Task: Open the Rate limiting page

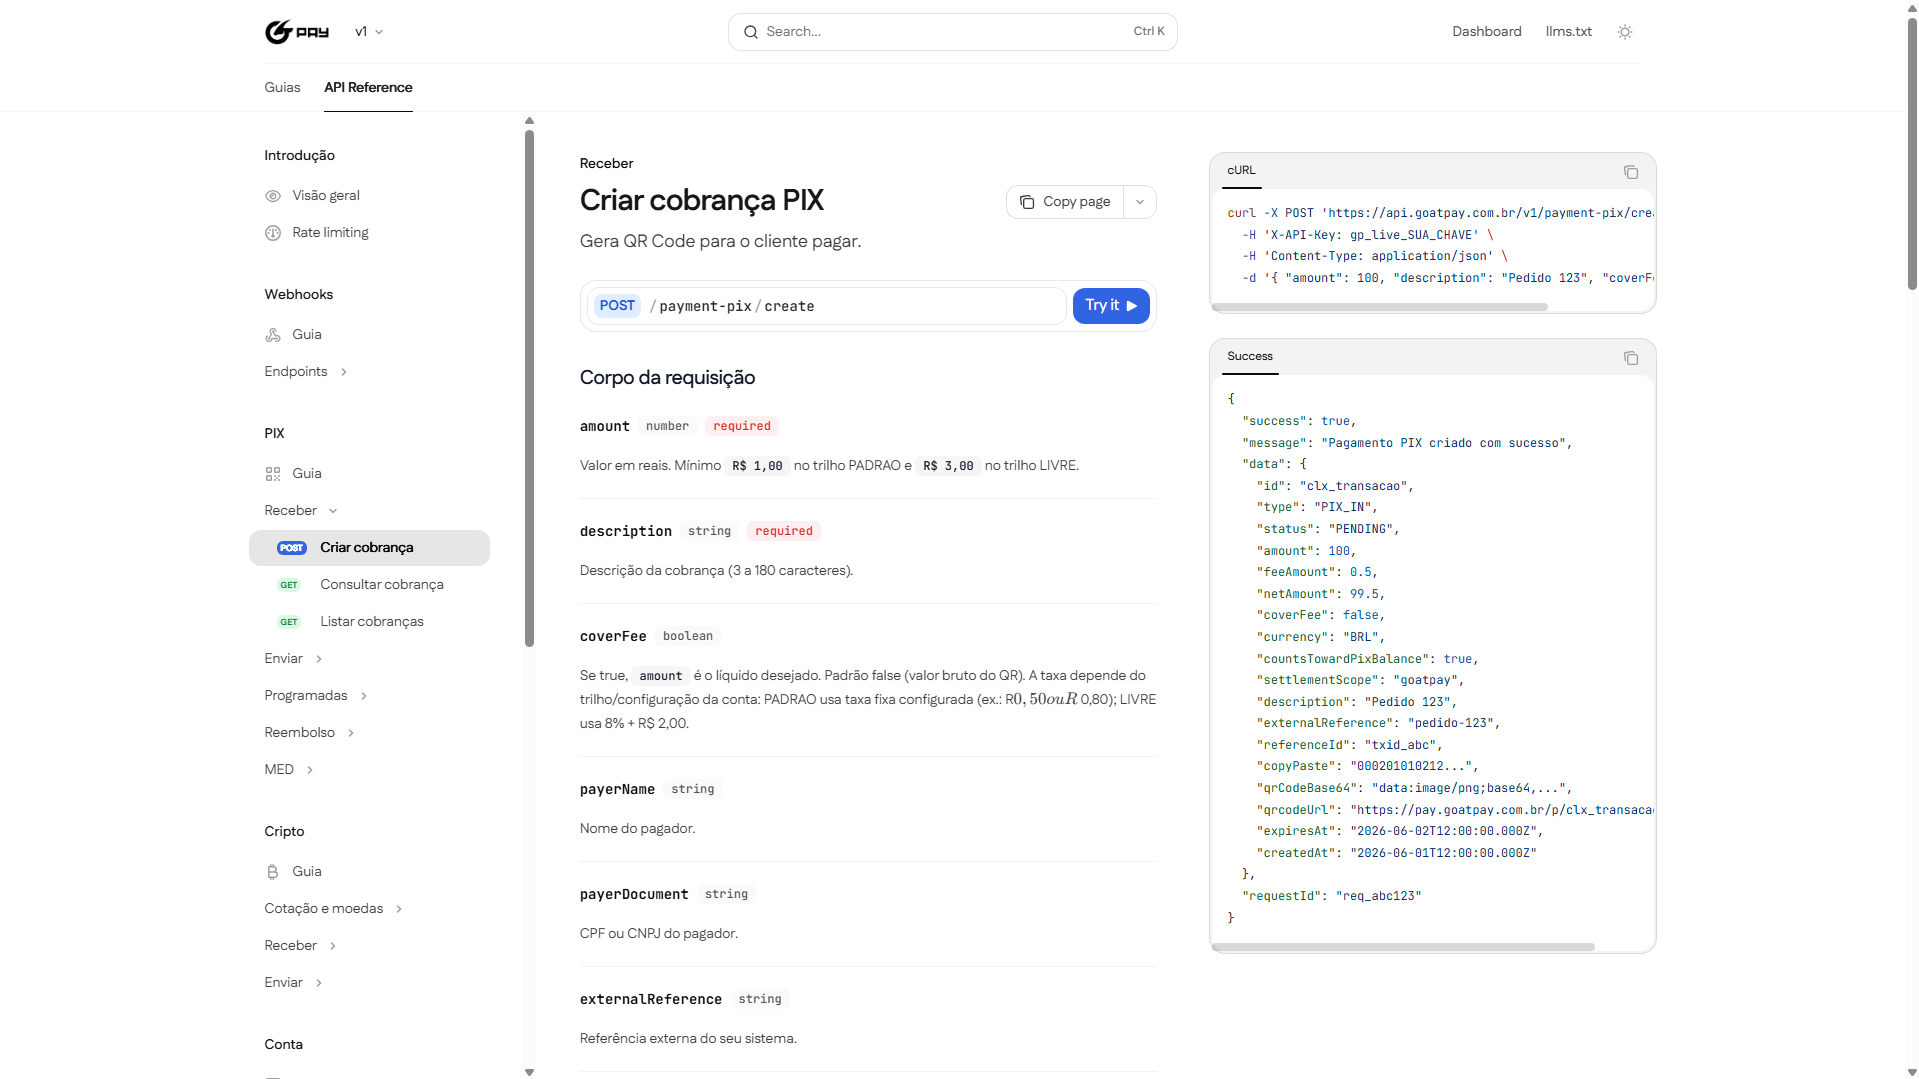Action: (x=317, y=233)
